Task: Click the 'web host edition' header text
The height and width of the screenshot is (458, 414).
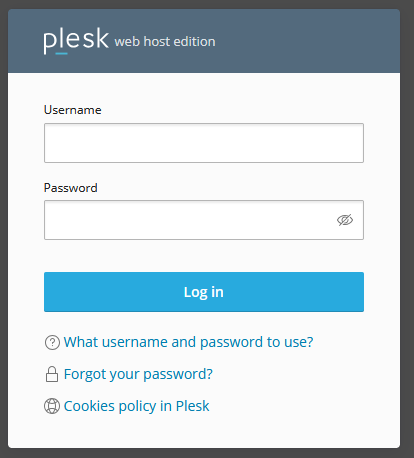Action: 165,42
